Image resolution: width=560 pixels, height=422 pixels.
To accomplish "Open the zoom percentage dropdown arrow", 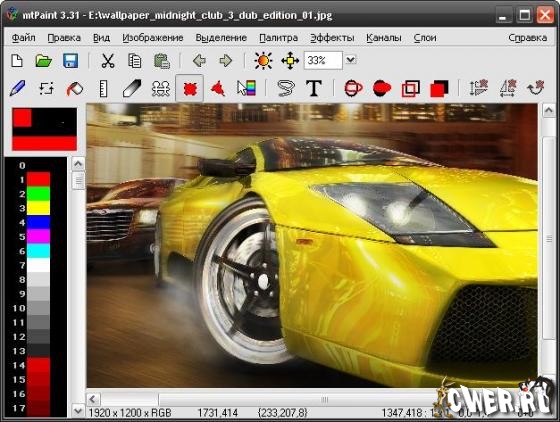I will tap(351, 60).
